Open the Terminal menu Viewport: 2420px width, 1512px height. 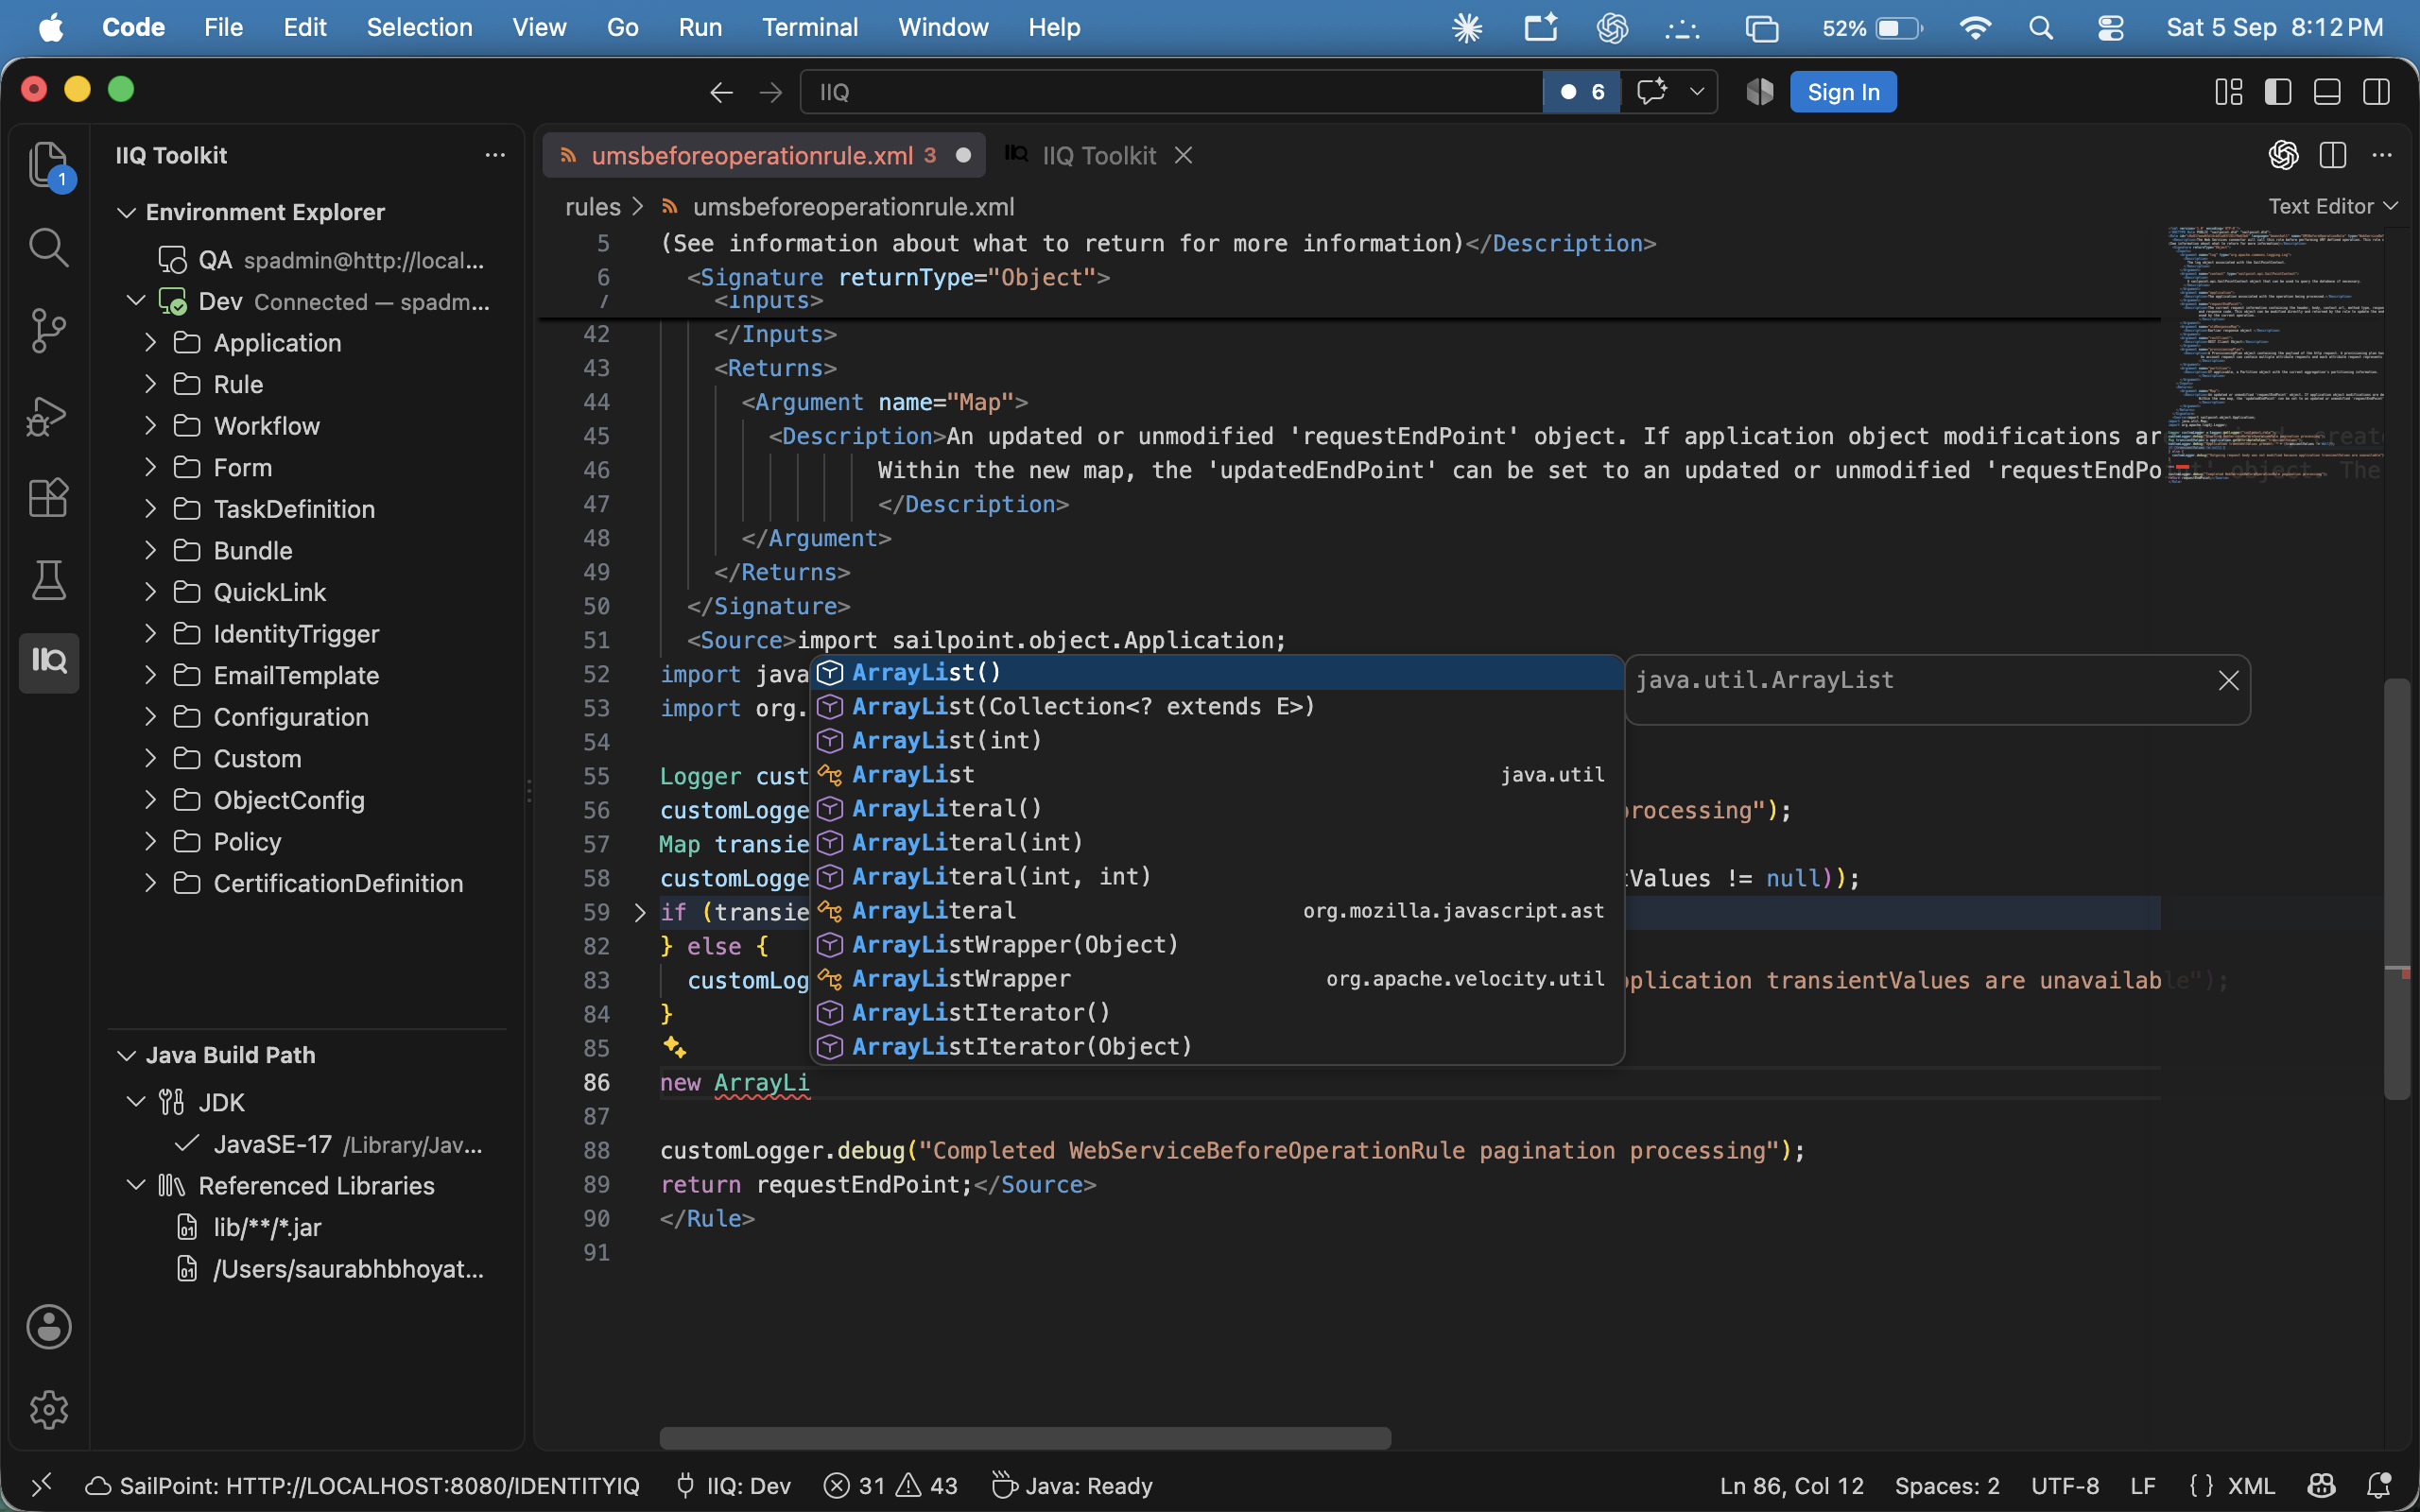tap(810, 27)
